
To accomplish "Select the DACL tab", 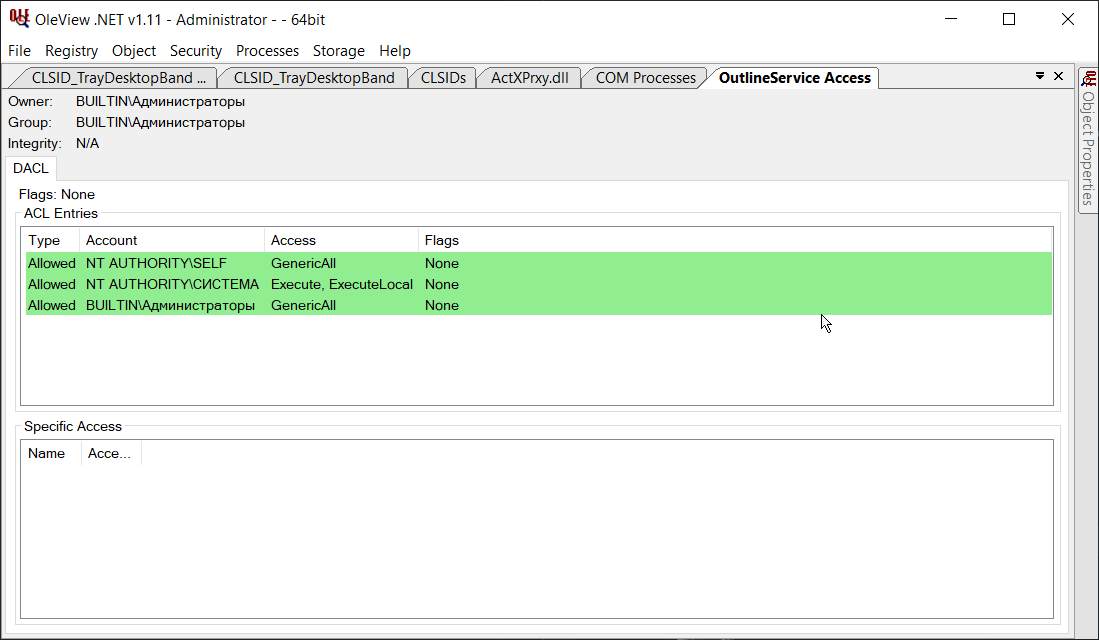I will pyautogui.click(x=31, y=168).
